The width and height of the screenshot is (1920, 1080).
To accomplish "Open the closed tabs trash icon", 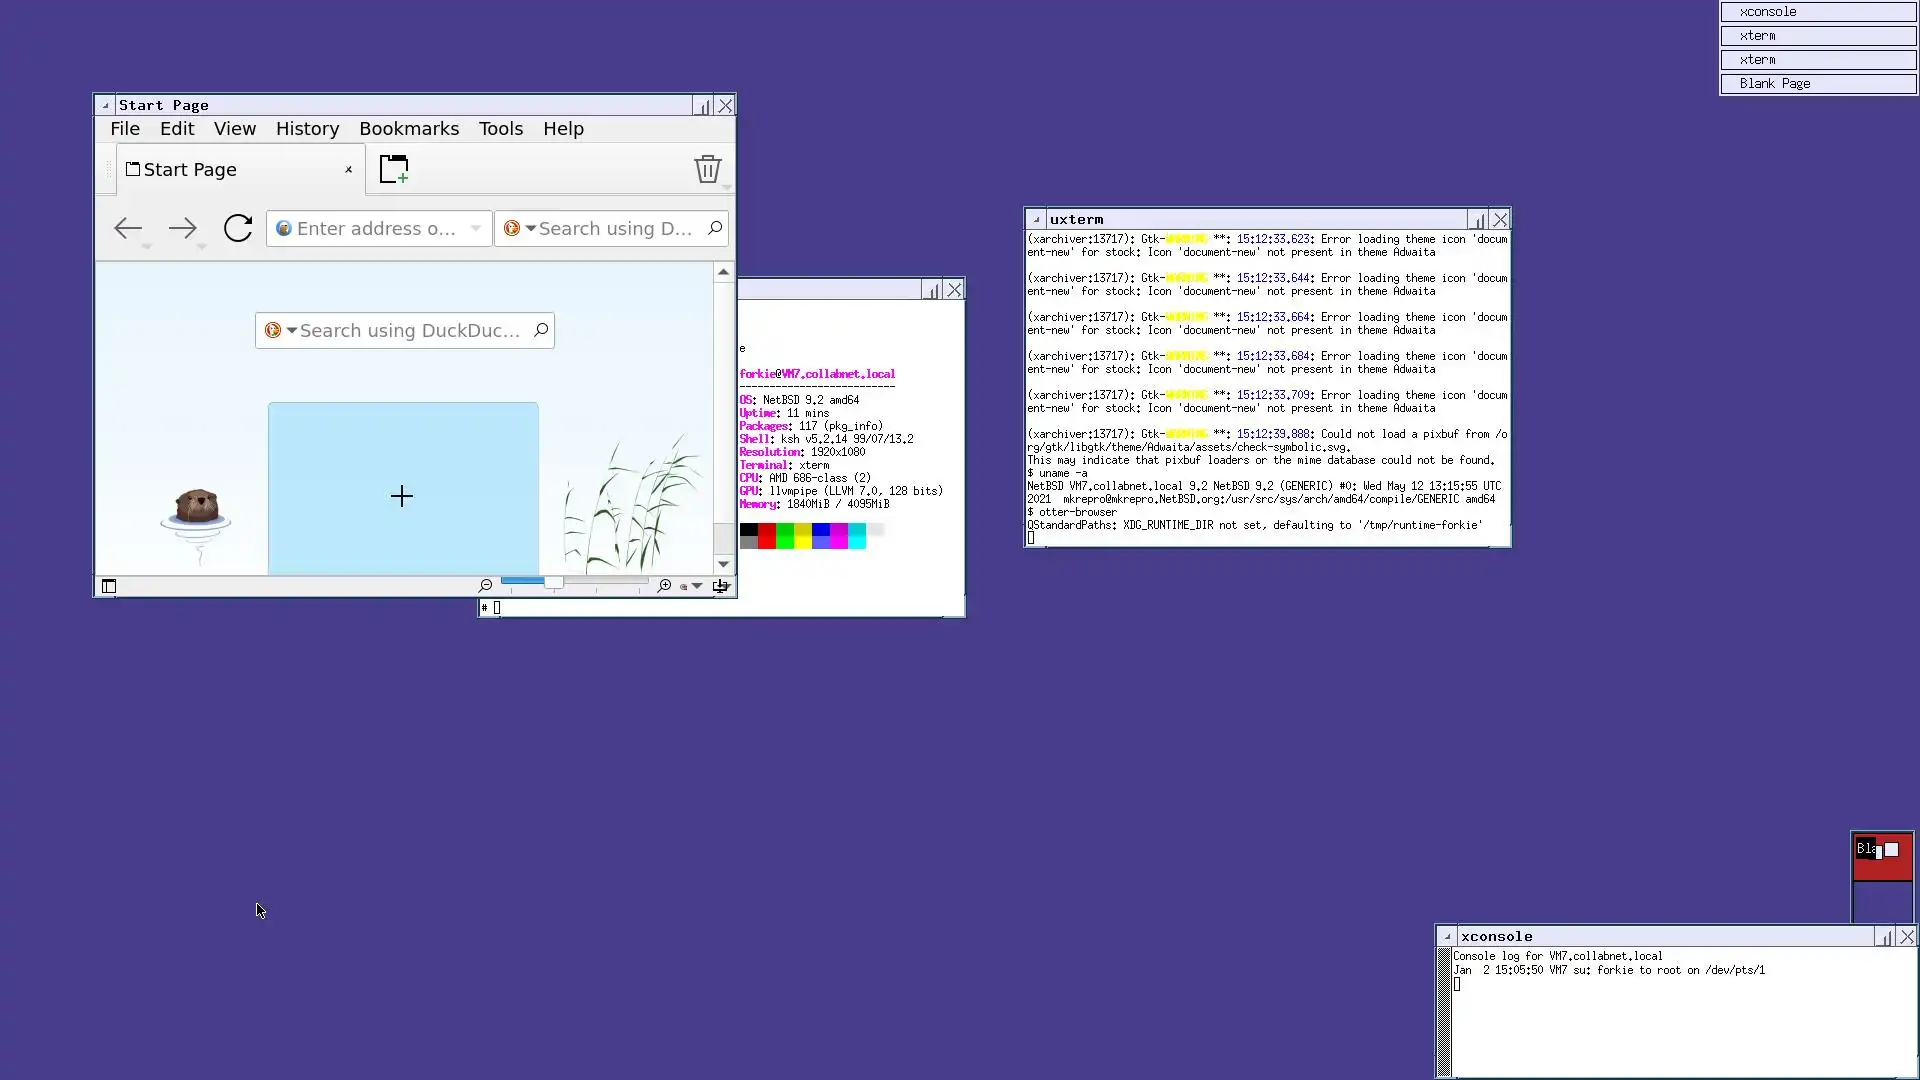I will pyautogui.click(x=707, y=169).
